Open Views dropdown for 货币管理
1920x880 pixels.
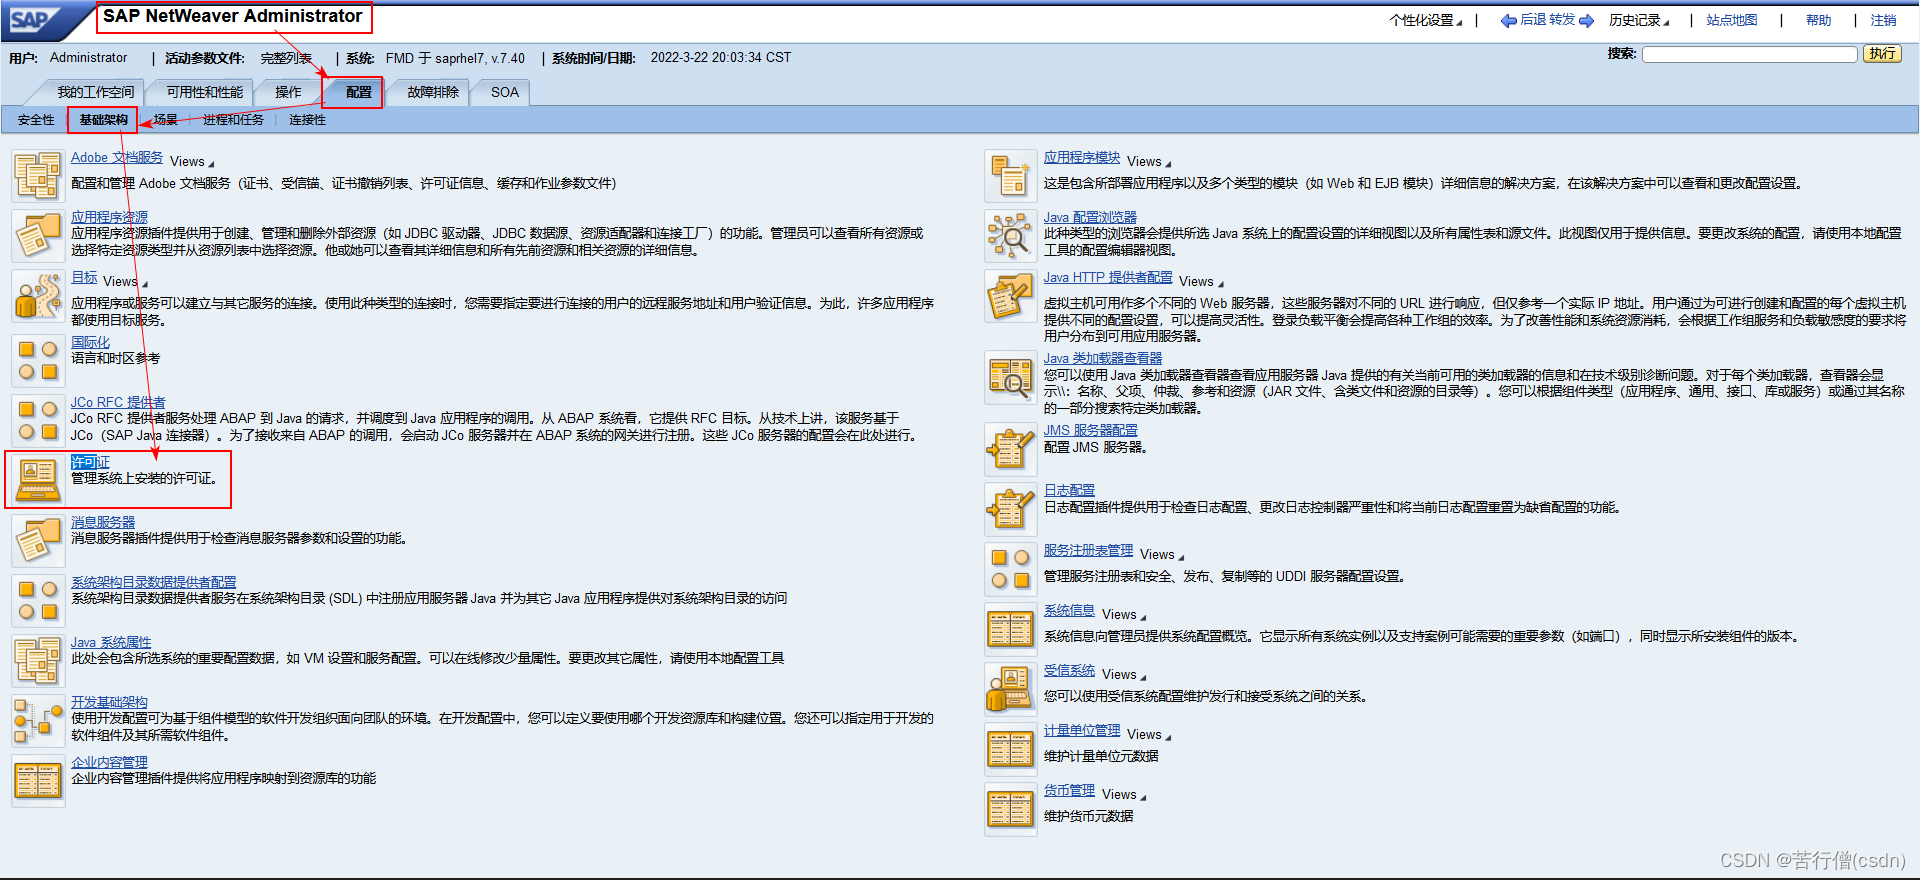tap(1123, 795)
